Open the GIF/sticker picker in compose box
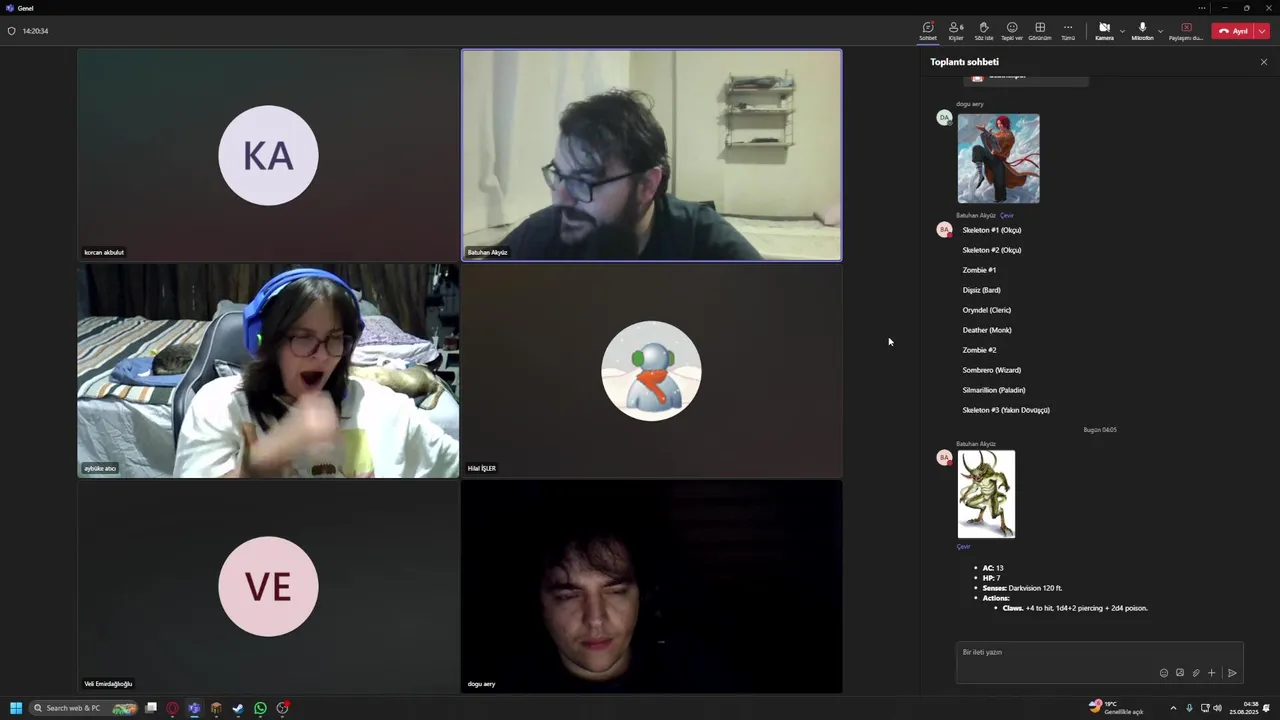Viewport: 1280px width, 720px height. [x=1180, y=673]
